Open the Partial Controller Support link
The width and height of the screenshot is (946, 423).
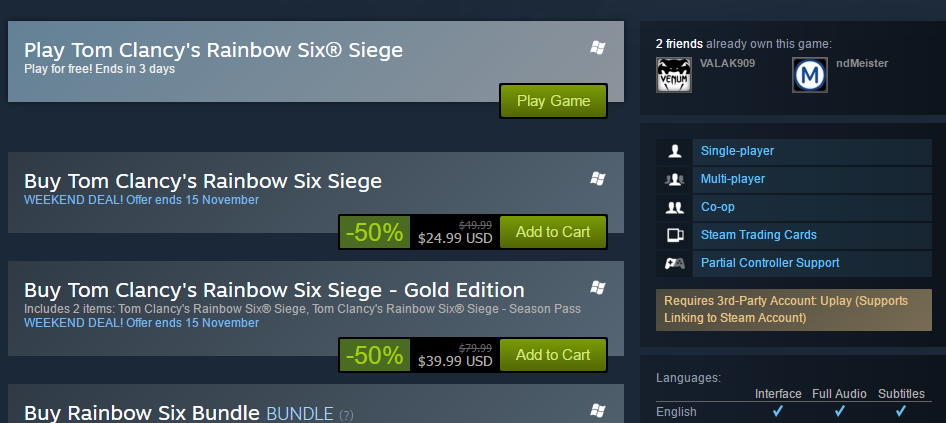click(x=770, y=263)
